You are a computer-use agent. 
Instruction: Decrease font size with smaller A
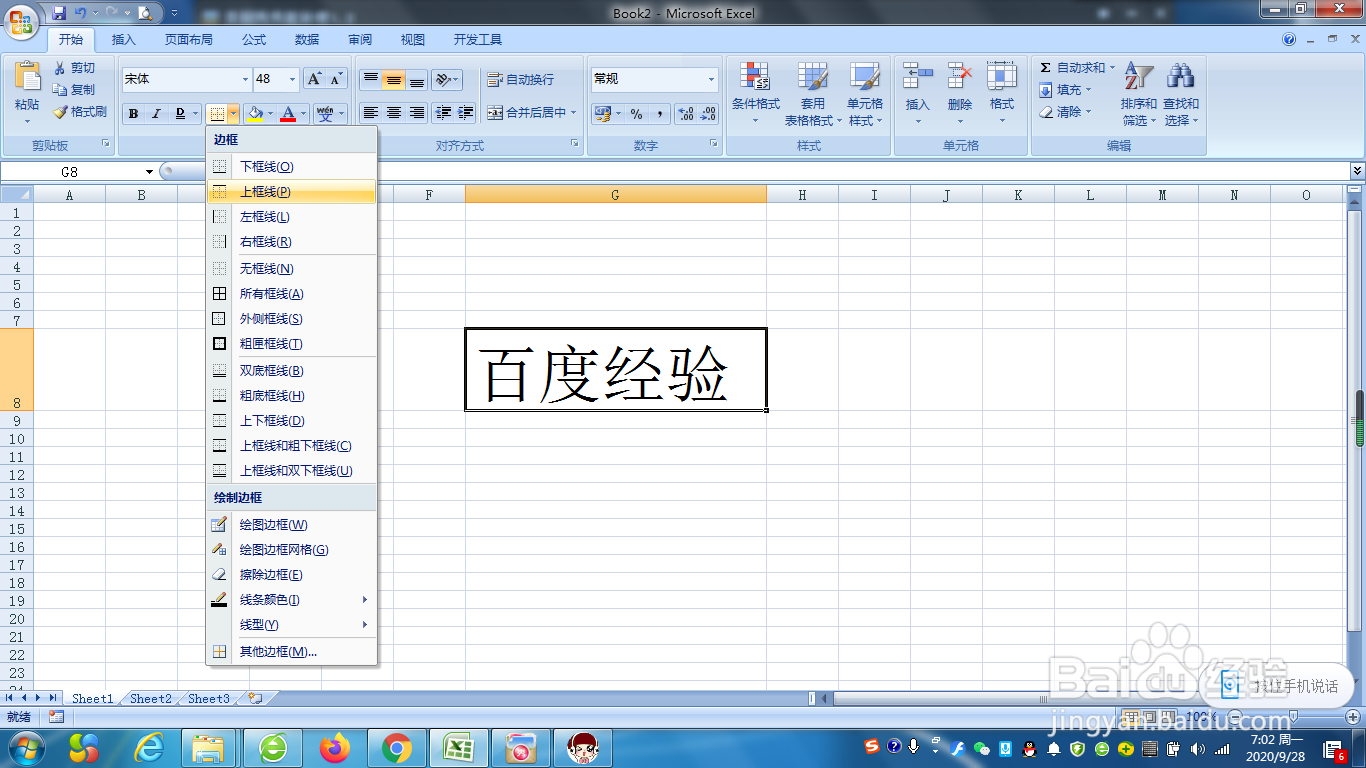(336, 79)
